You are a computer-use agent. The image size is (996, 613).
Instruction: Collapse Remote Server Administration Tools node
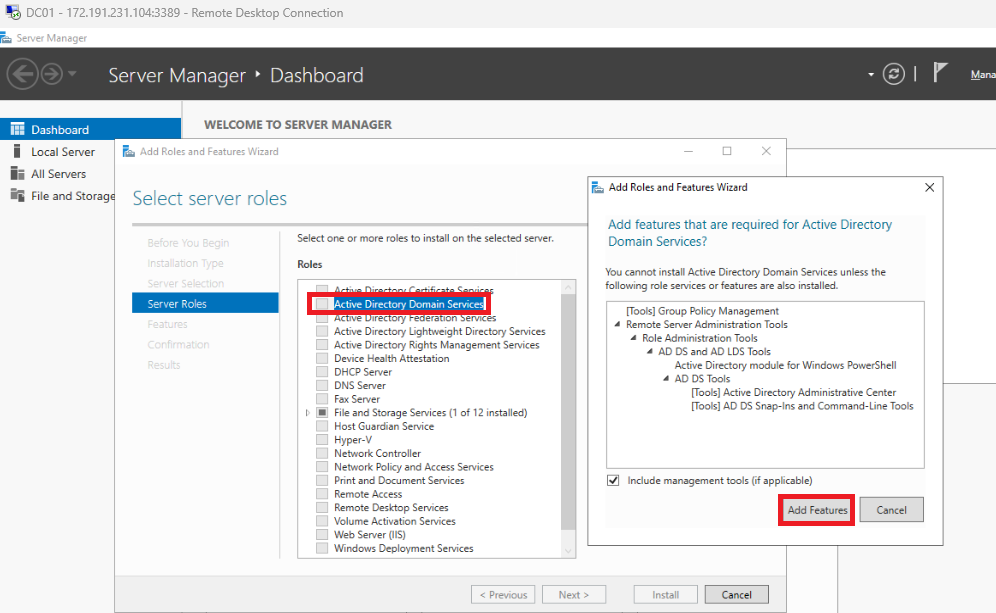pos(617,324)
